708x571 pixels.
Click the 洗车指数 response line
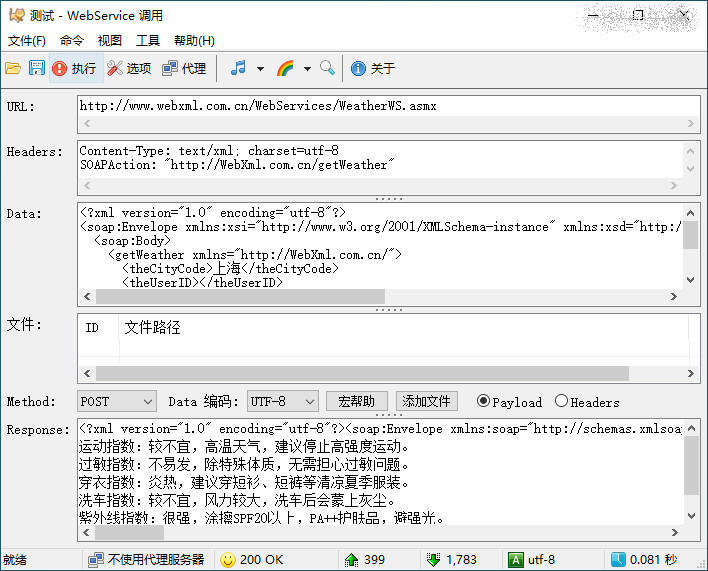(x=237, y=500)
